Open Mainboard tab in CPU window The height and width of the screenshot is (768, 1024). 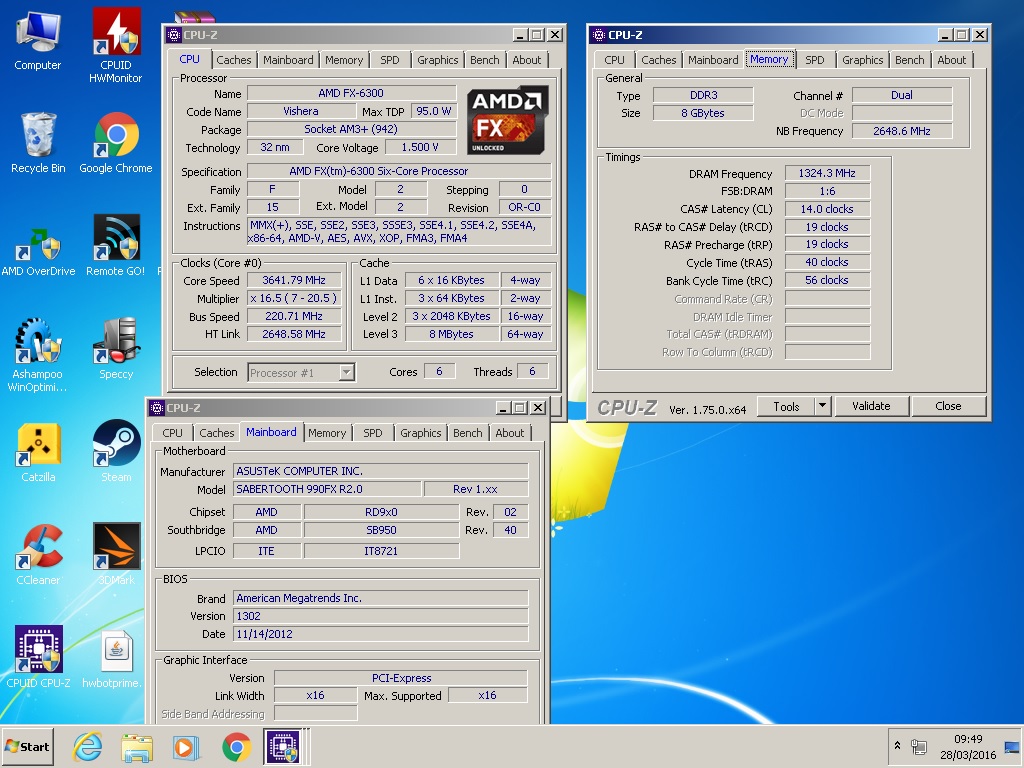[288, 59]
